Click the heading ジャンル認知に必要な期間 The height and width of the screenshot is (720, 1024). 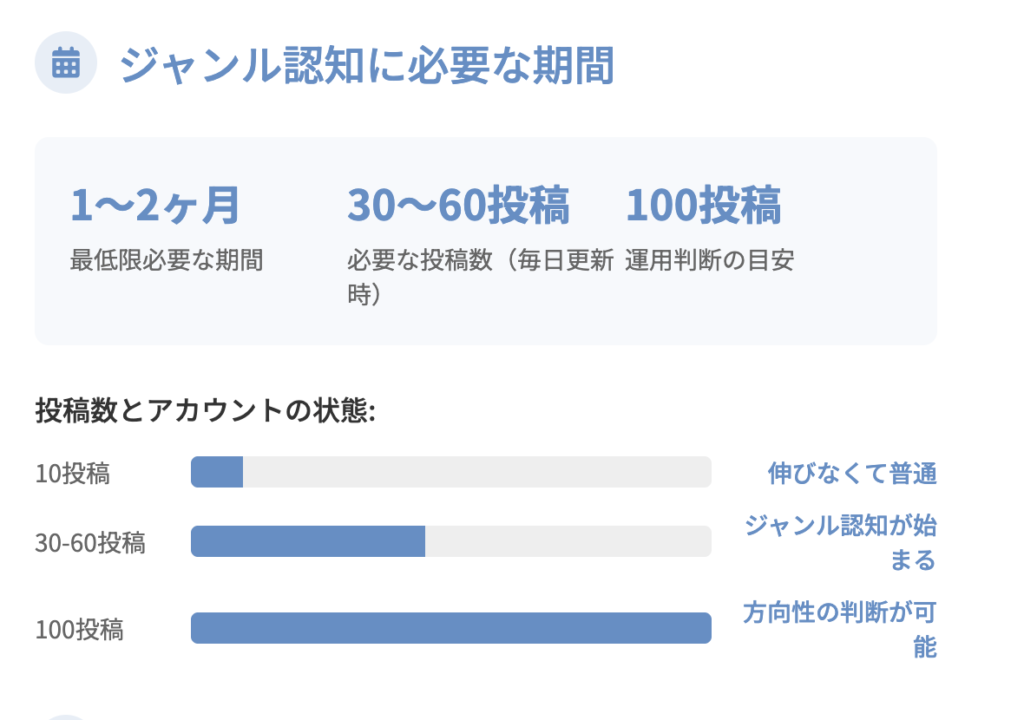pyautogui.click(x=366, y=65)
